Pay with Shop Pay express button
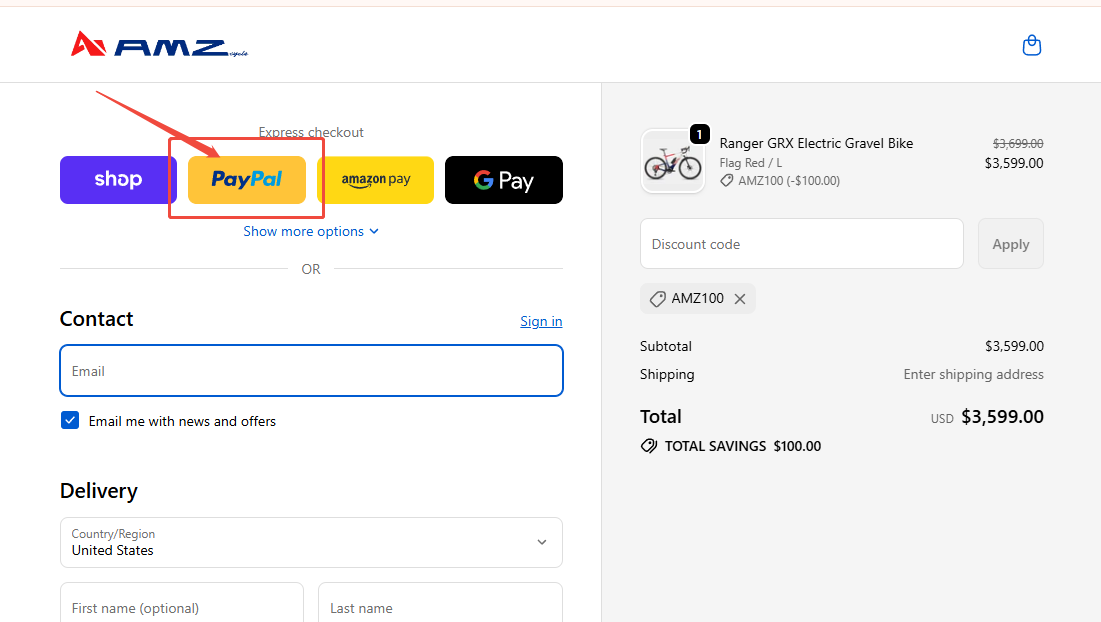1101x622 pixels. (118, 180)
